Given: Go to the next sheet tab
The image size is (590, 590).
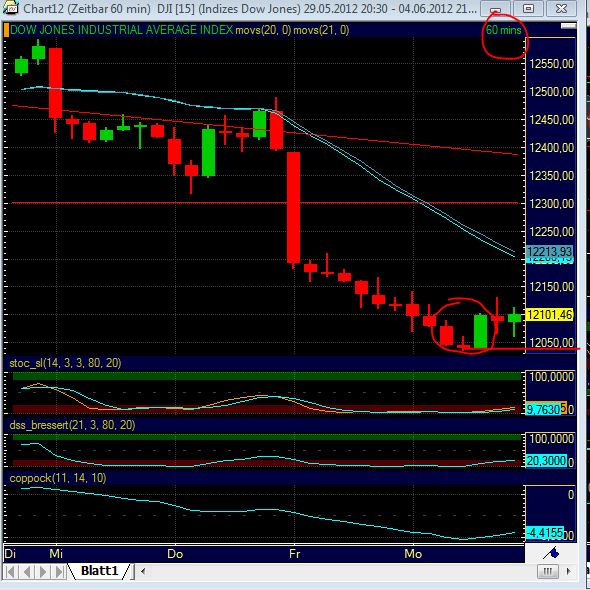Looking at the screenshot, I should [43, 572].
